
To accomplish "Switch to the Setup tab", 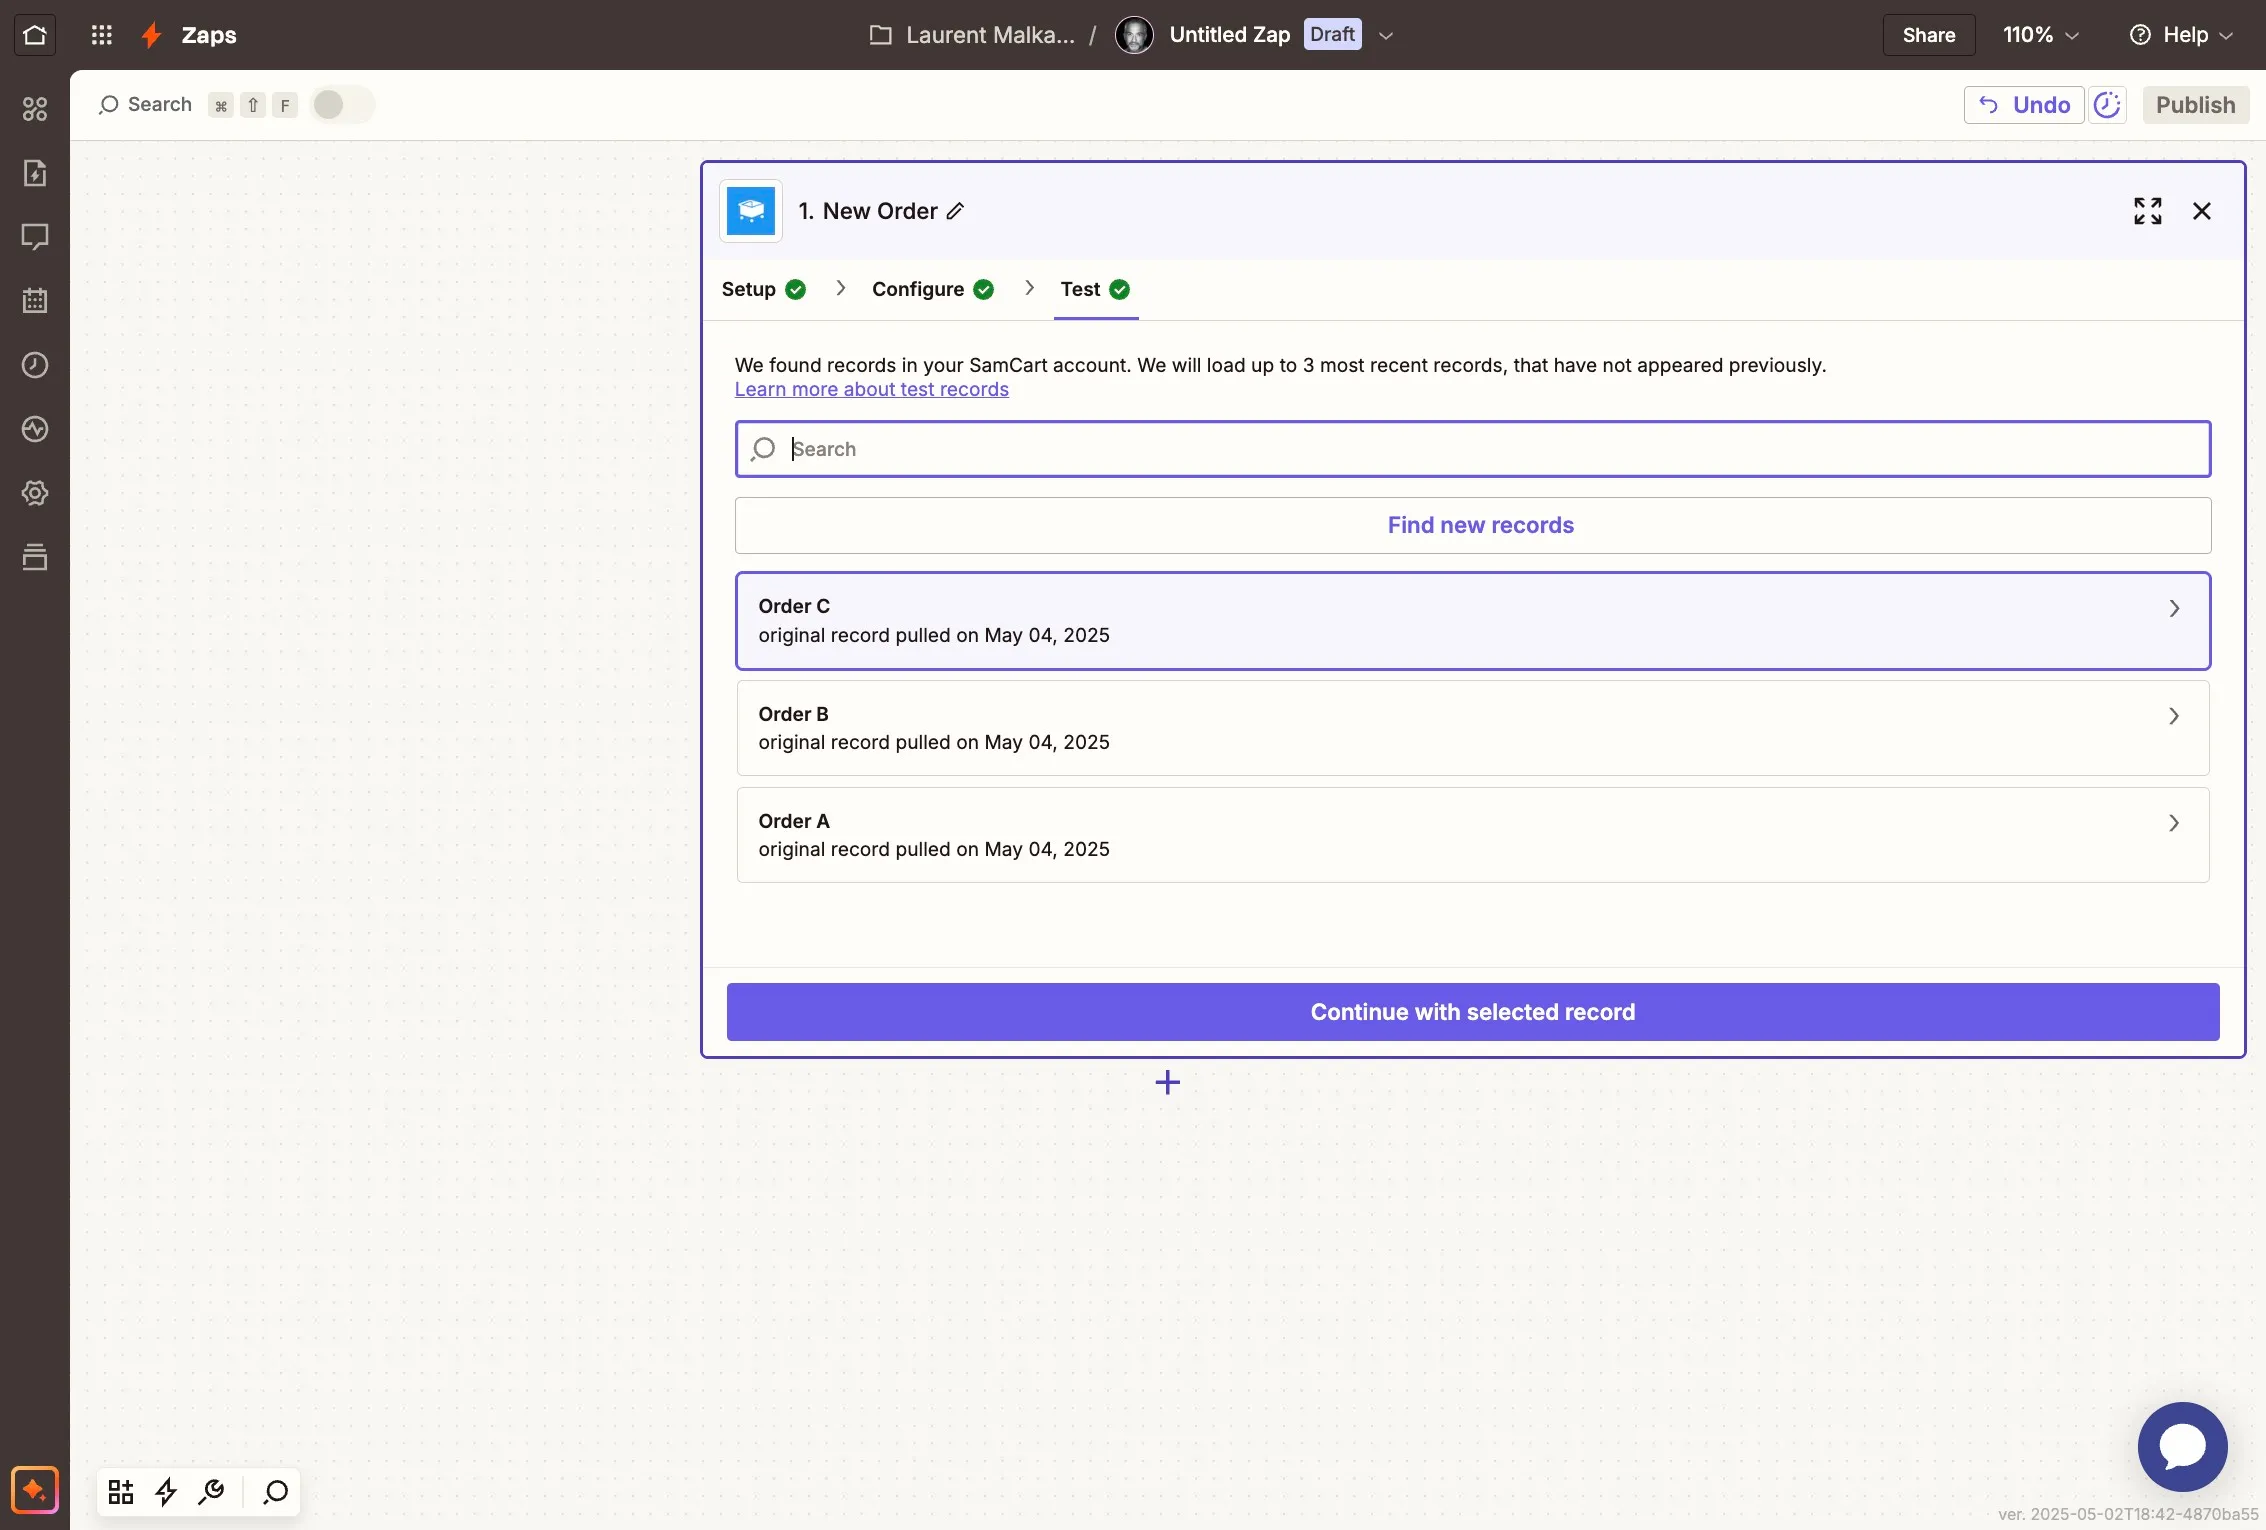I will (763, 289).
